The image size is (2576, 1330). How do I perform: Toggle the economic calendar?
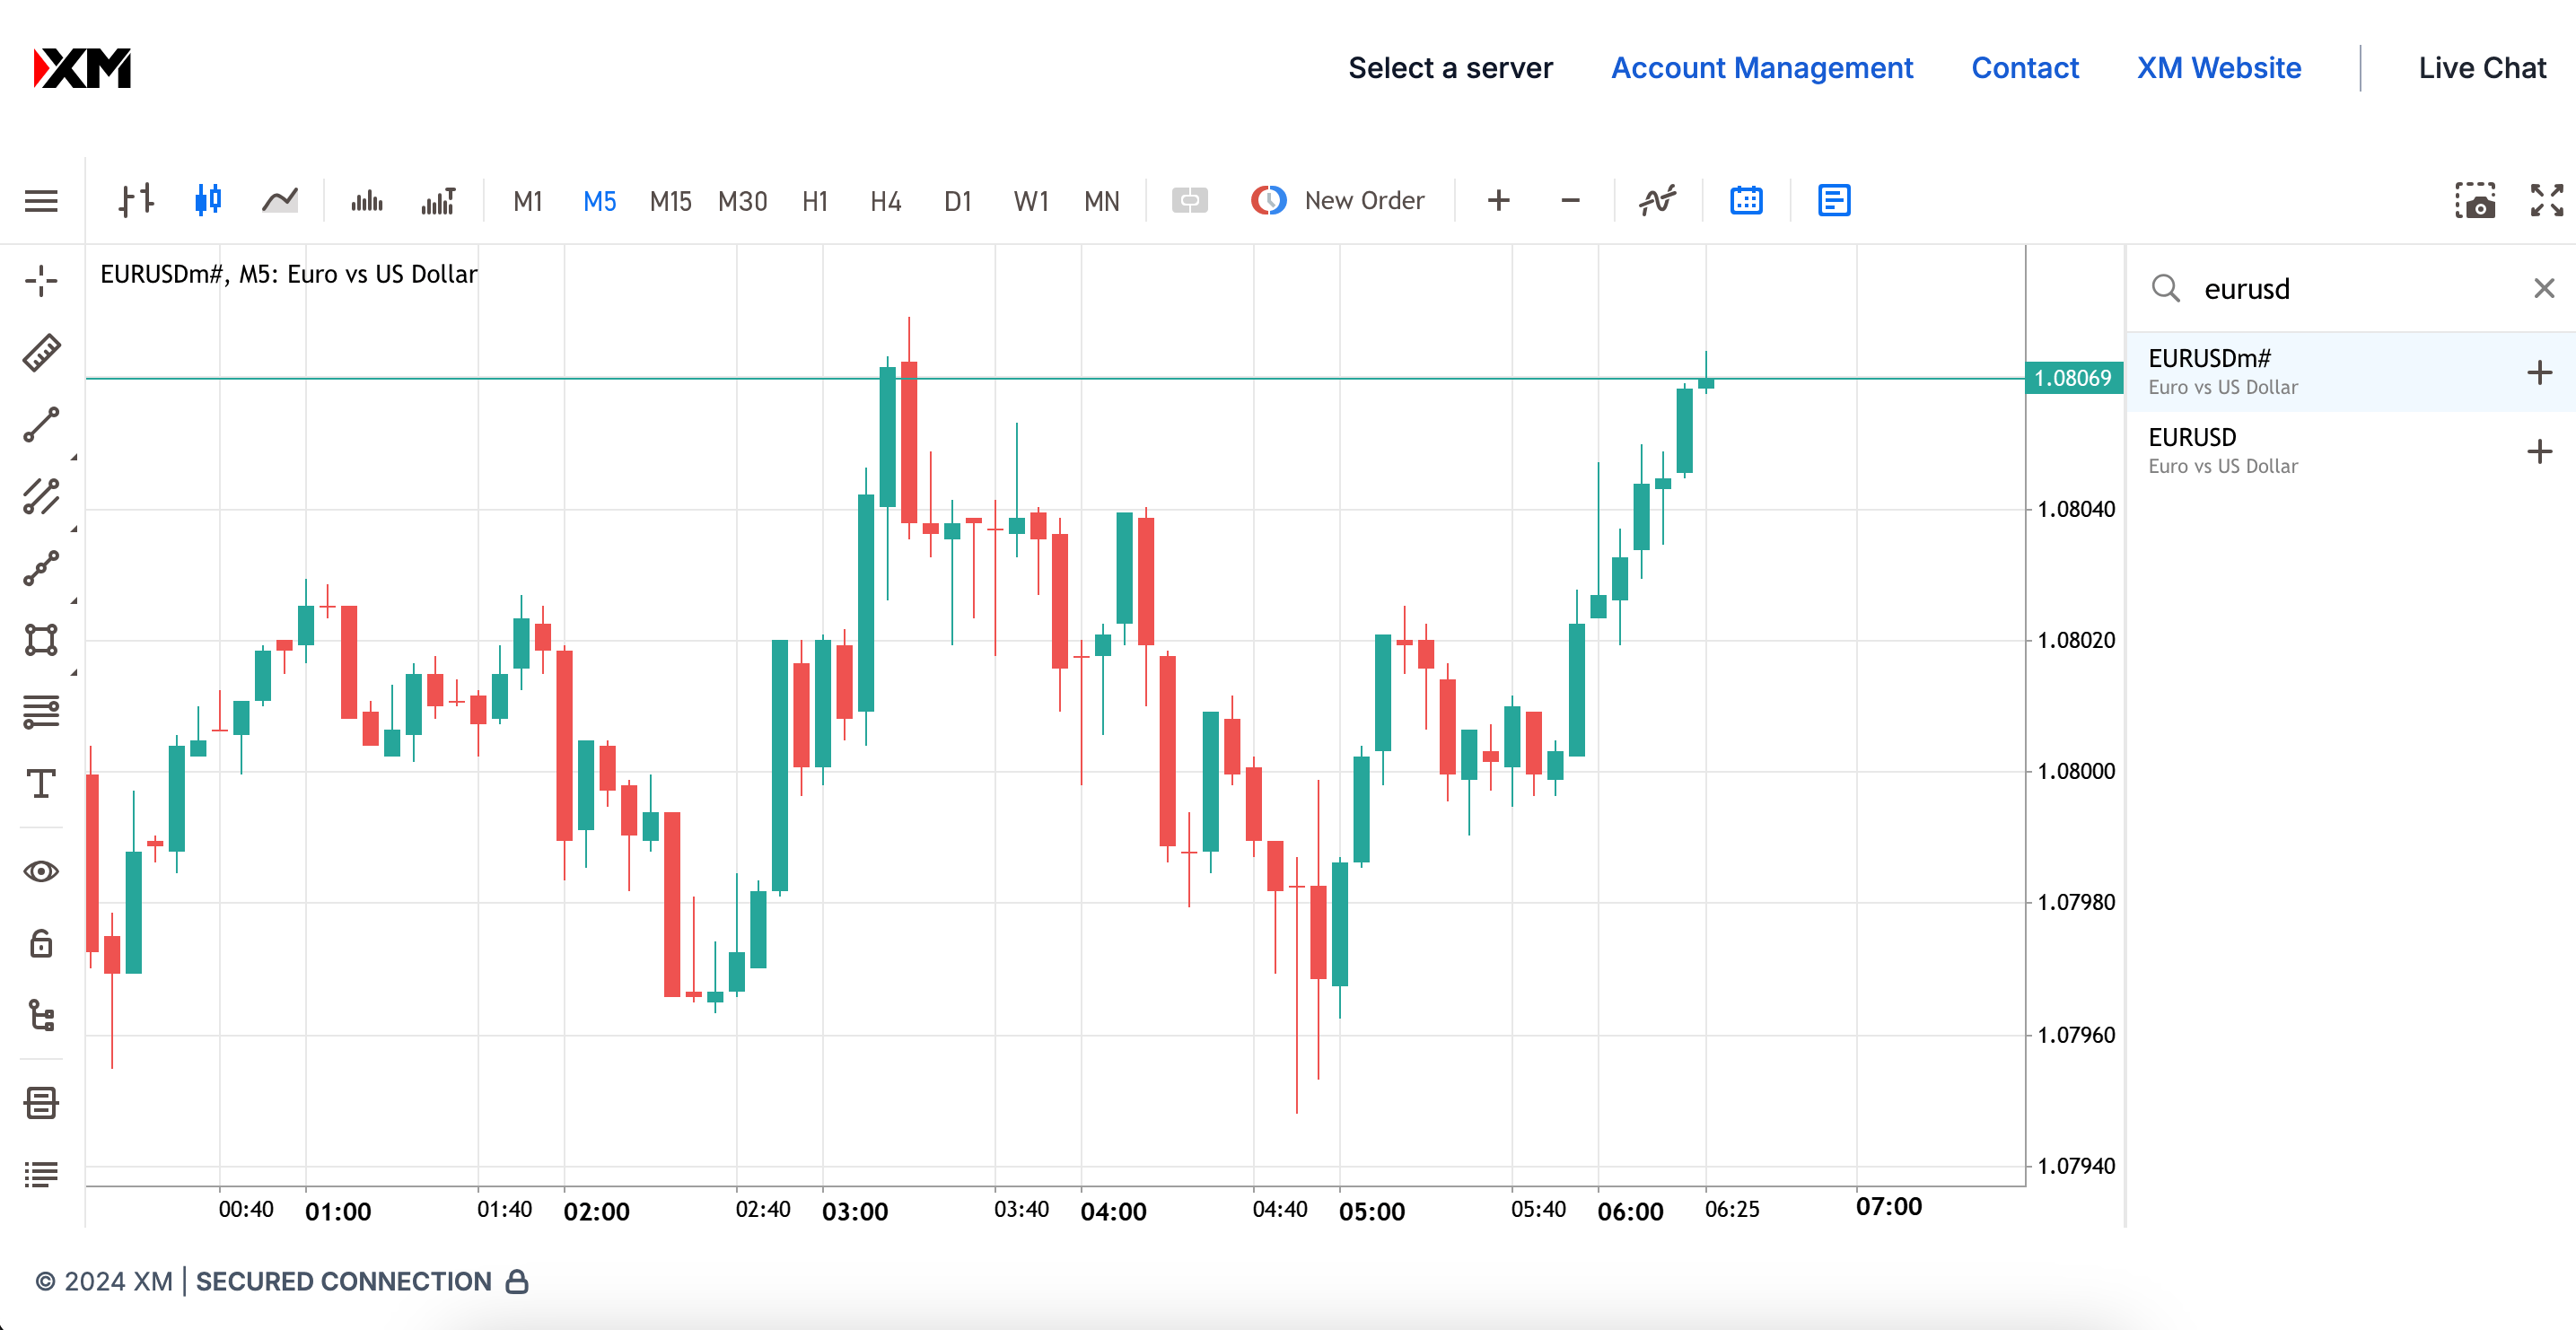click(x=1746, y=201)
